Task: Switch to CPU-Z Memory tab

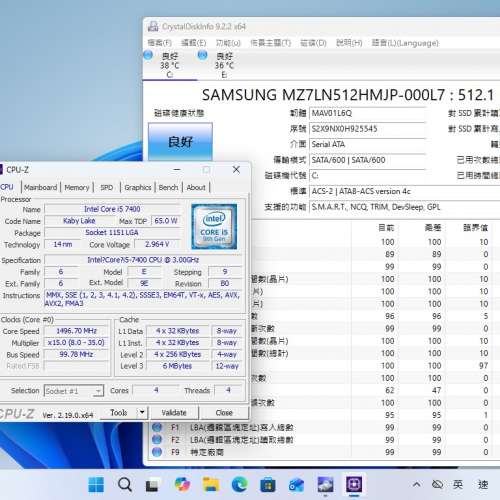Action: click(77, 187)
